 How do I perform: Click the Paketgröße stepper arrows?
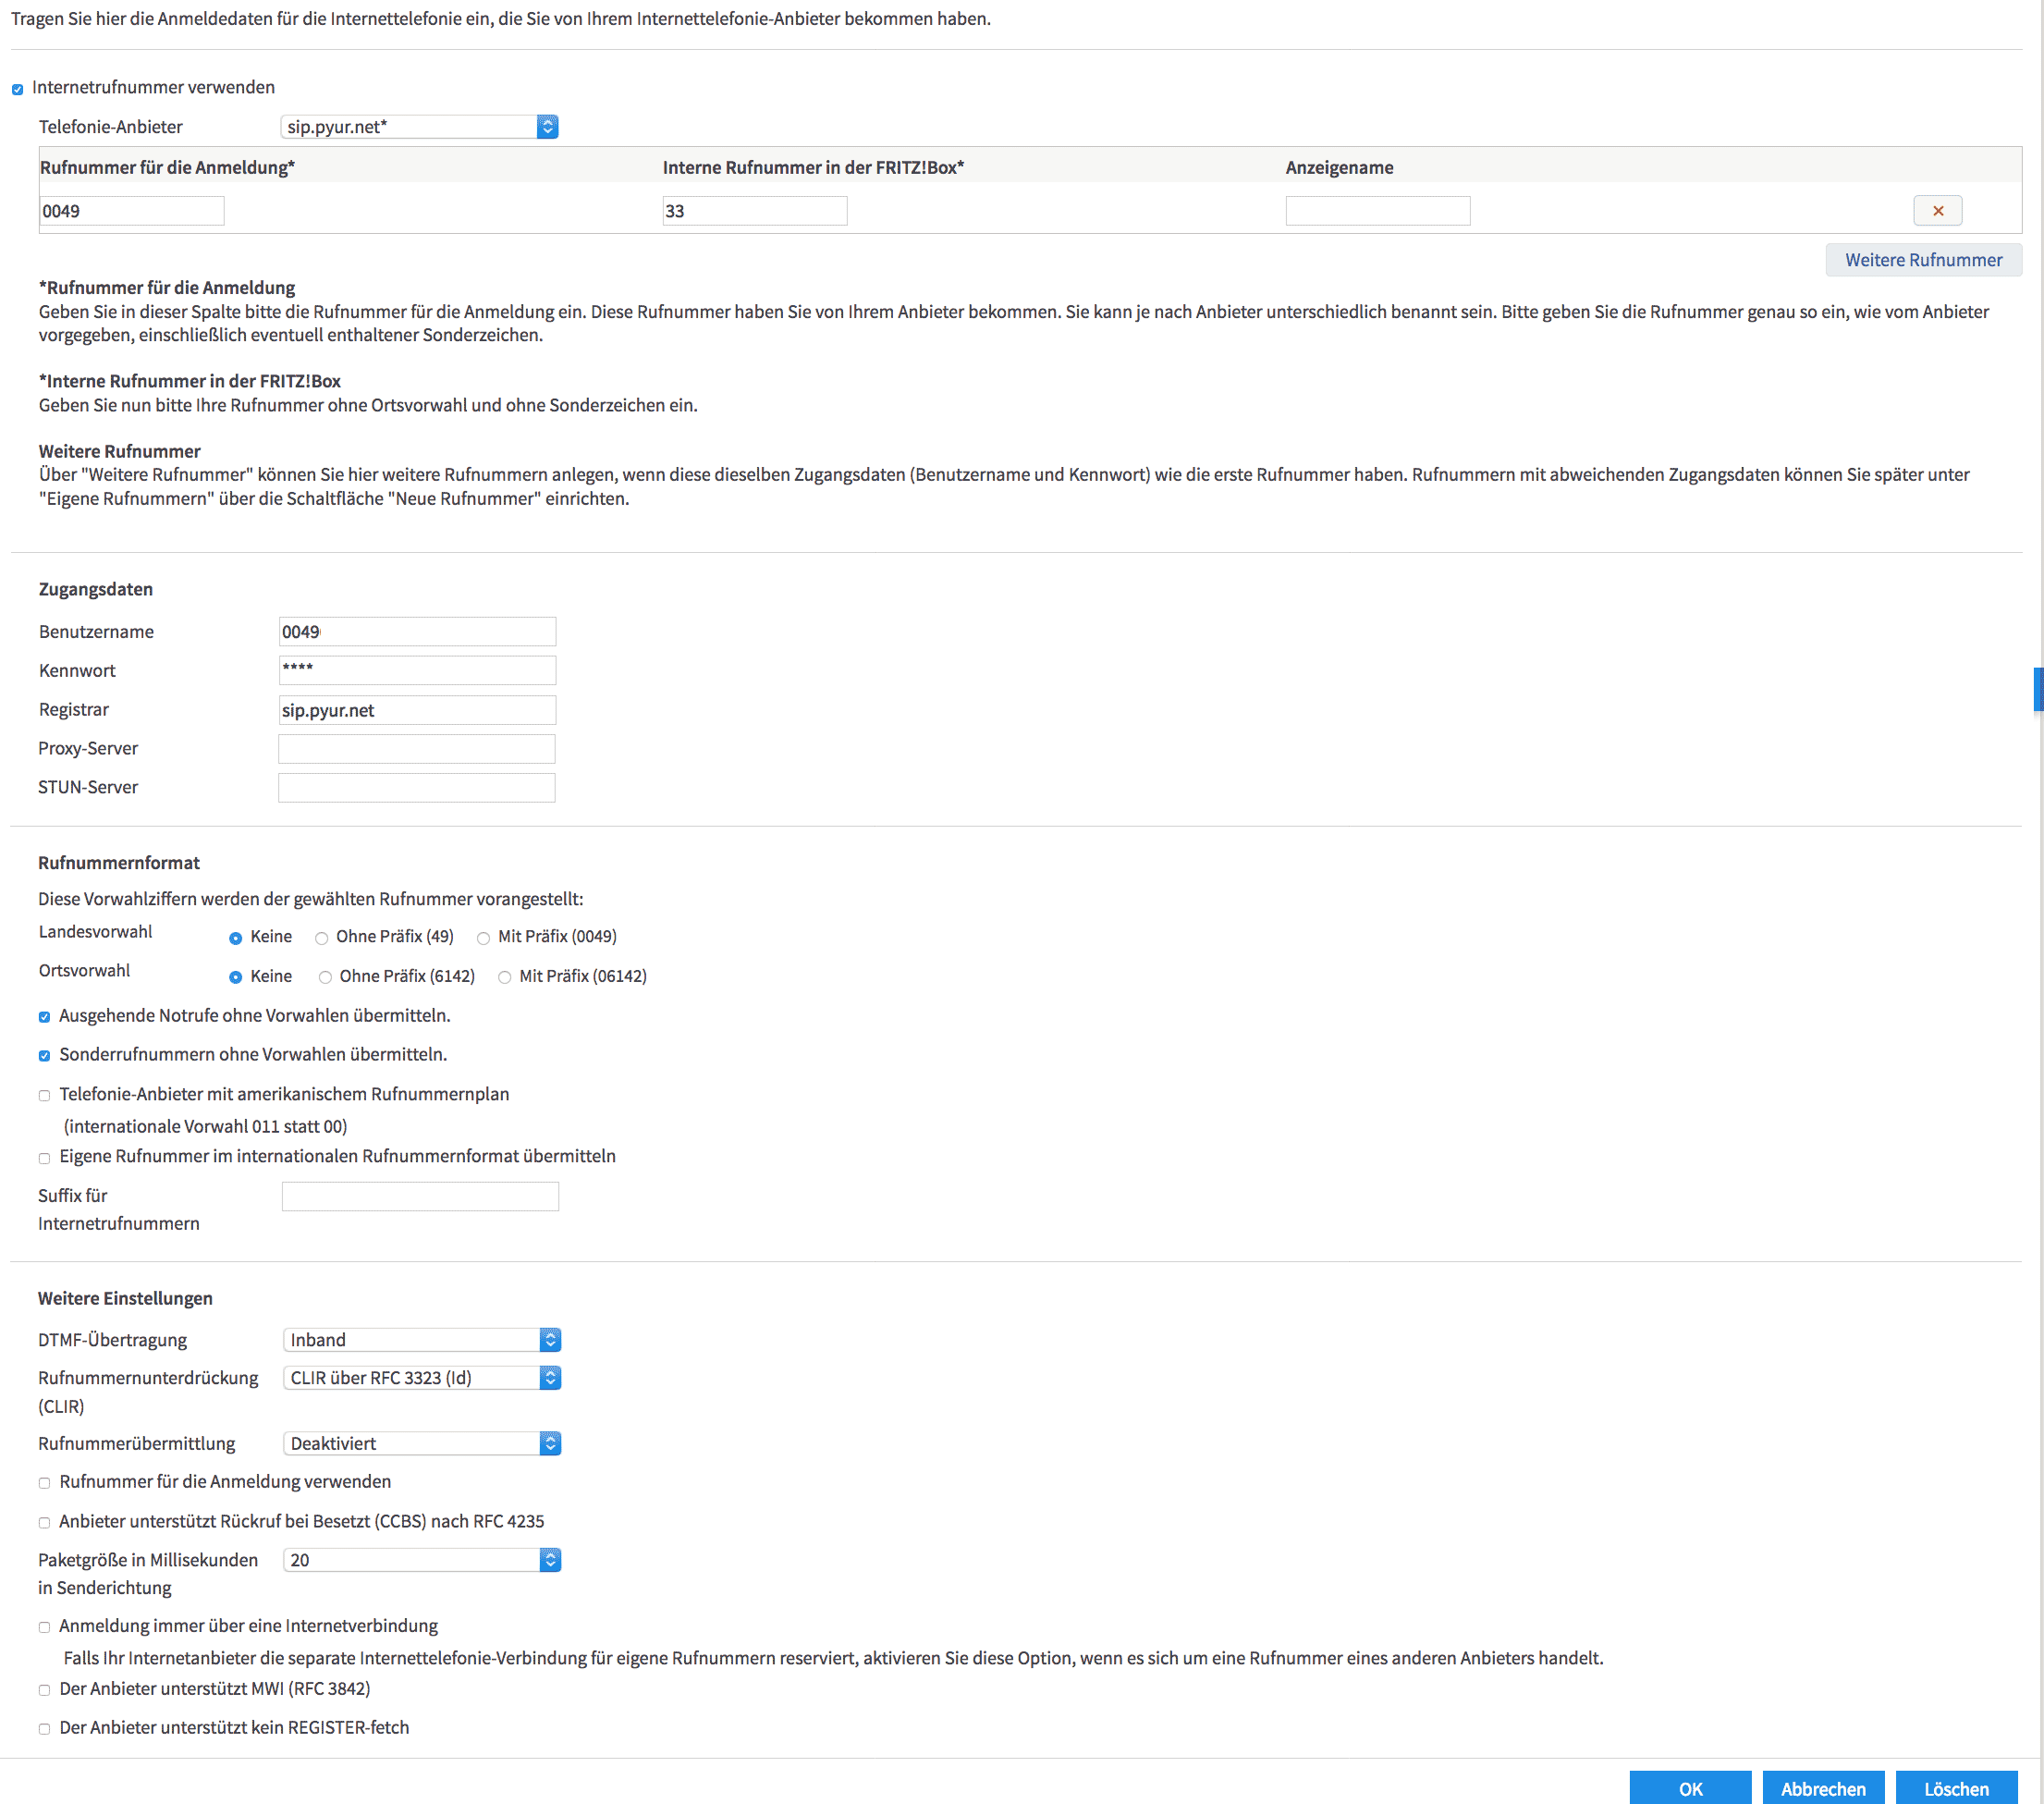point(549,1559)
